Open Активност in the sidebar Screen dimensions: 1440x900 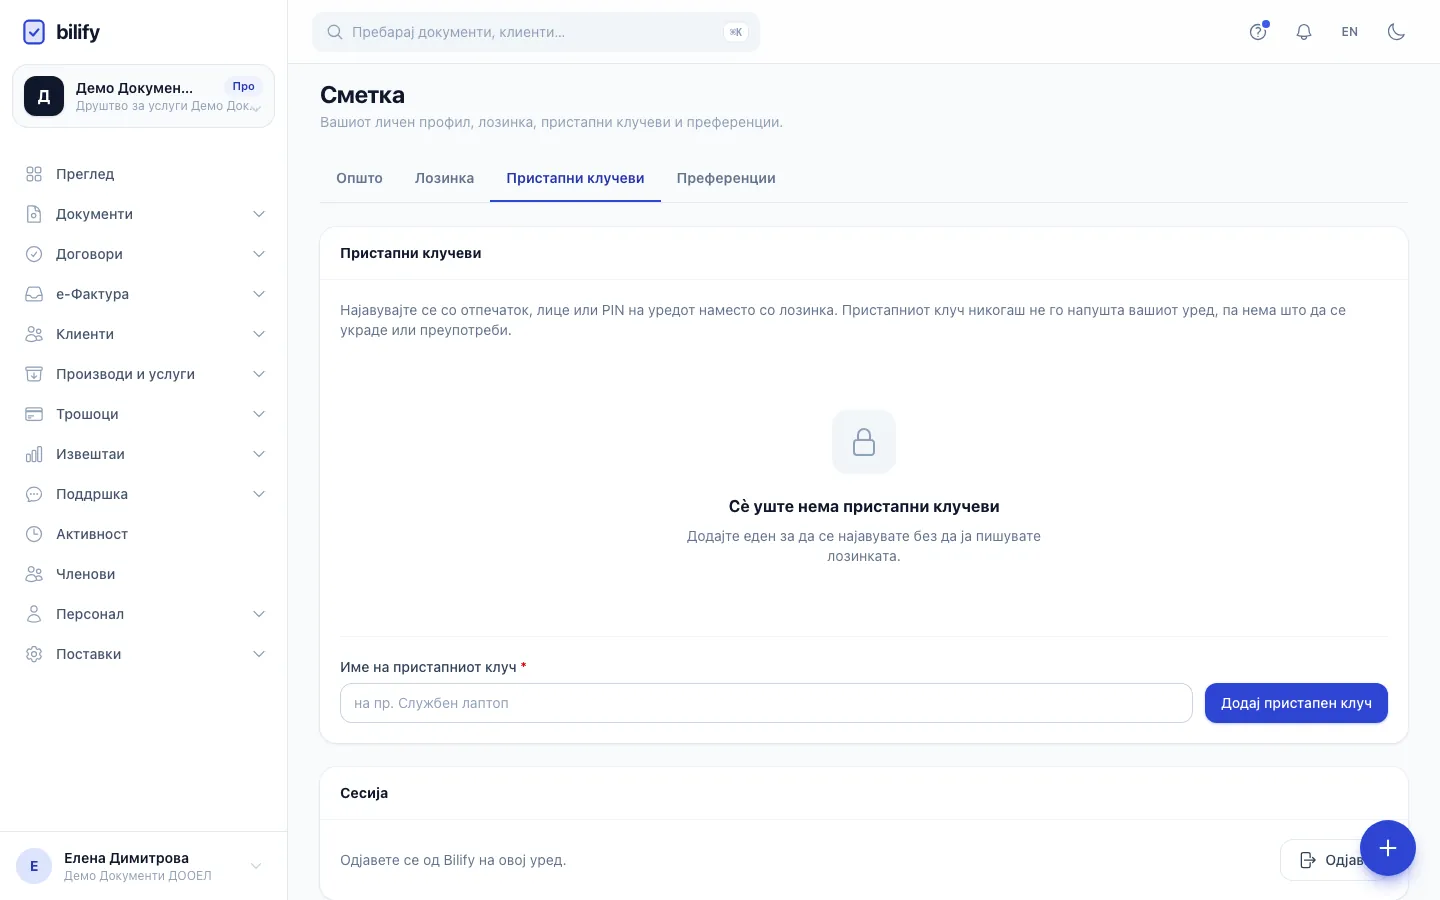tap(143, 534)
